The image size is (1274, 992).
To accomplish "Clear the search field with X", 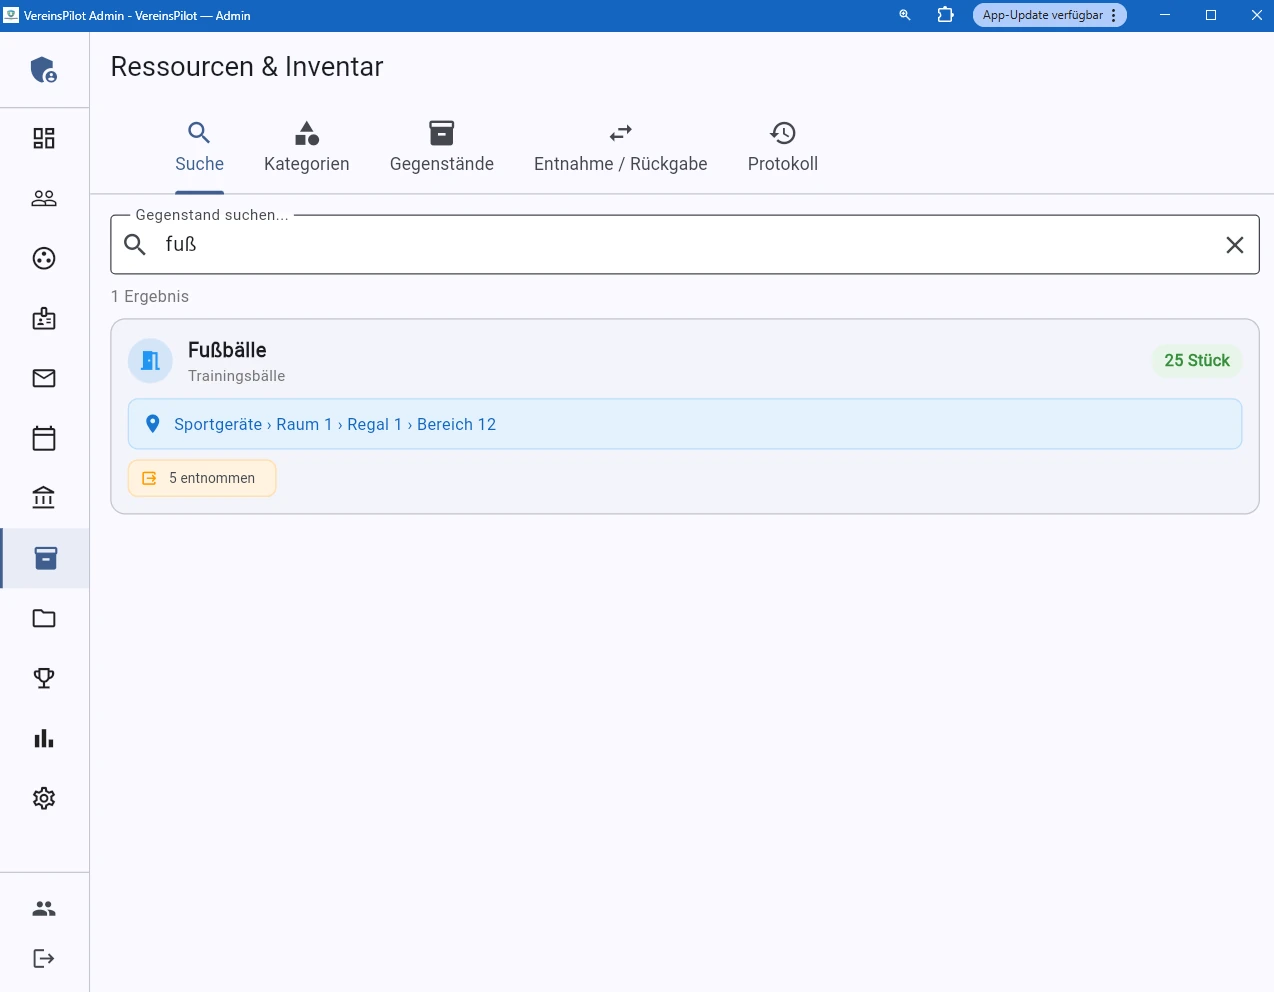I will [1234, 245].
